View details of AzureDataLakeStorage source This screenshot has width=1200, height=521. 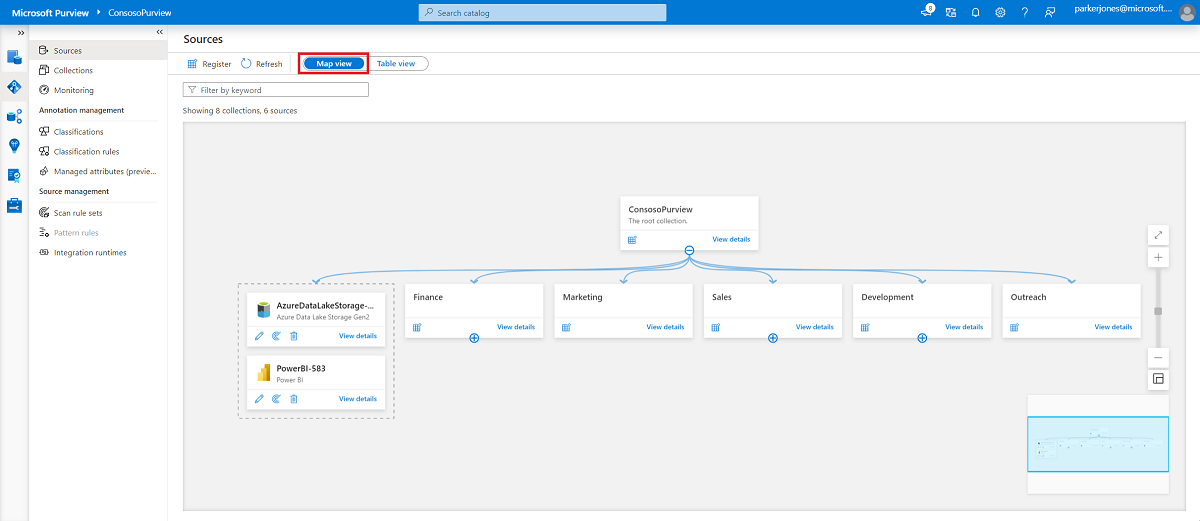[358, 336]
